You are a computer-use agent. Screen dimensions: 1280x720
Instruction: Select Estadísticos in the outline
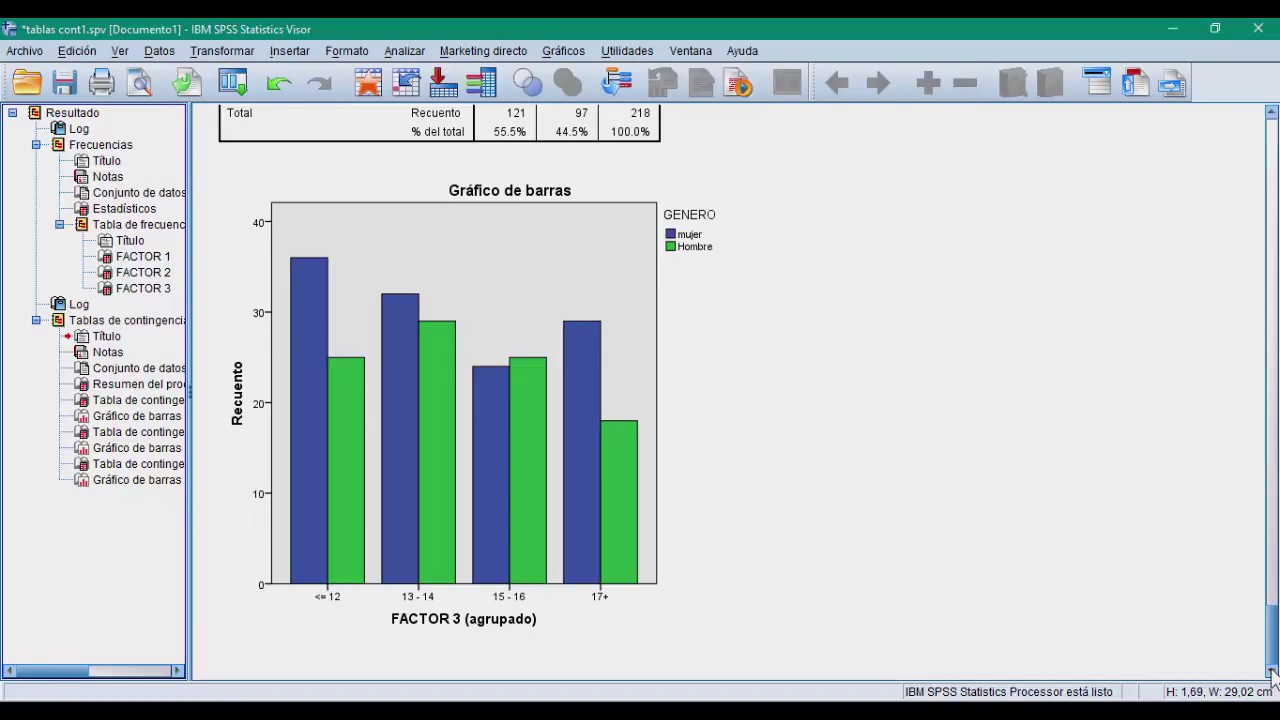(124, 209)
